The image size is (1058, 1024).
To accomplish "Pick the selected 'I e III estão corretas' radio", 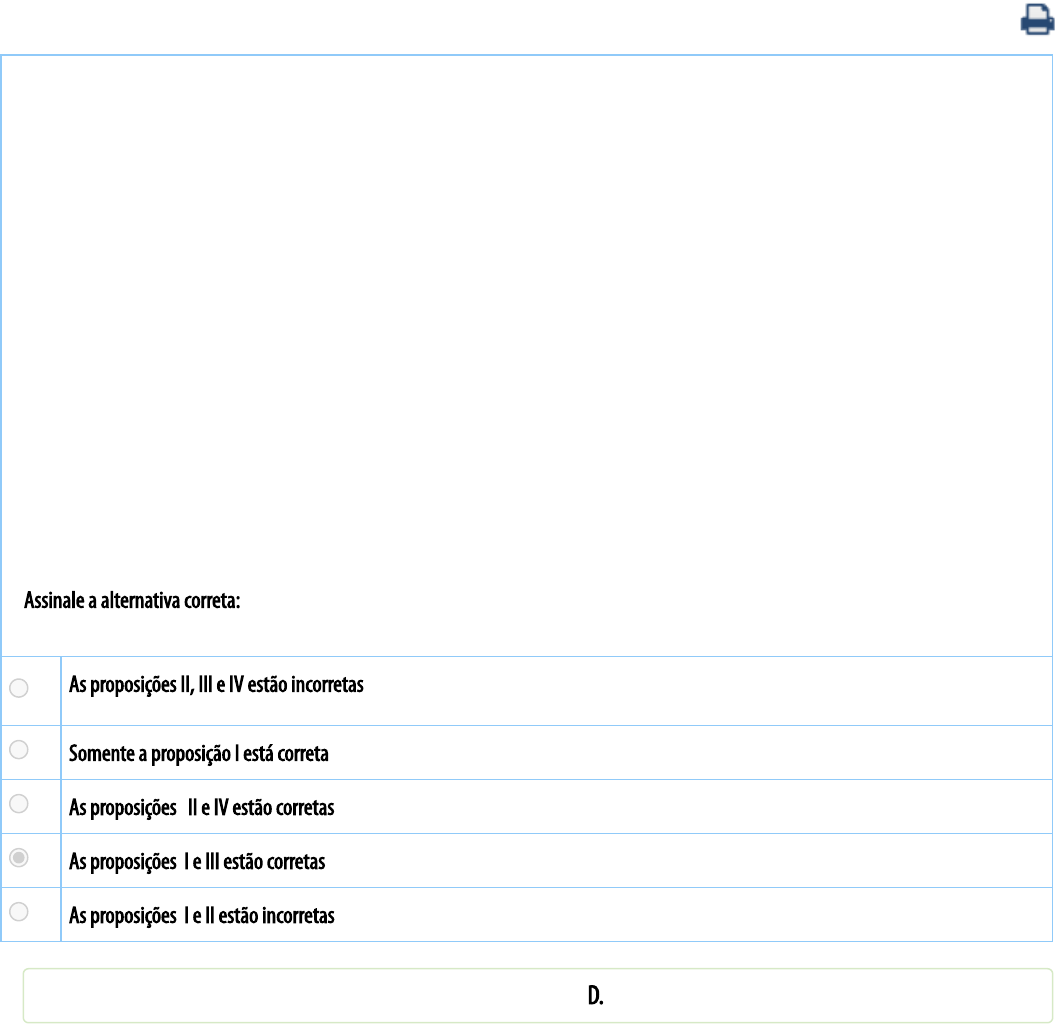I will [x=18, y=857].
